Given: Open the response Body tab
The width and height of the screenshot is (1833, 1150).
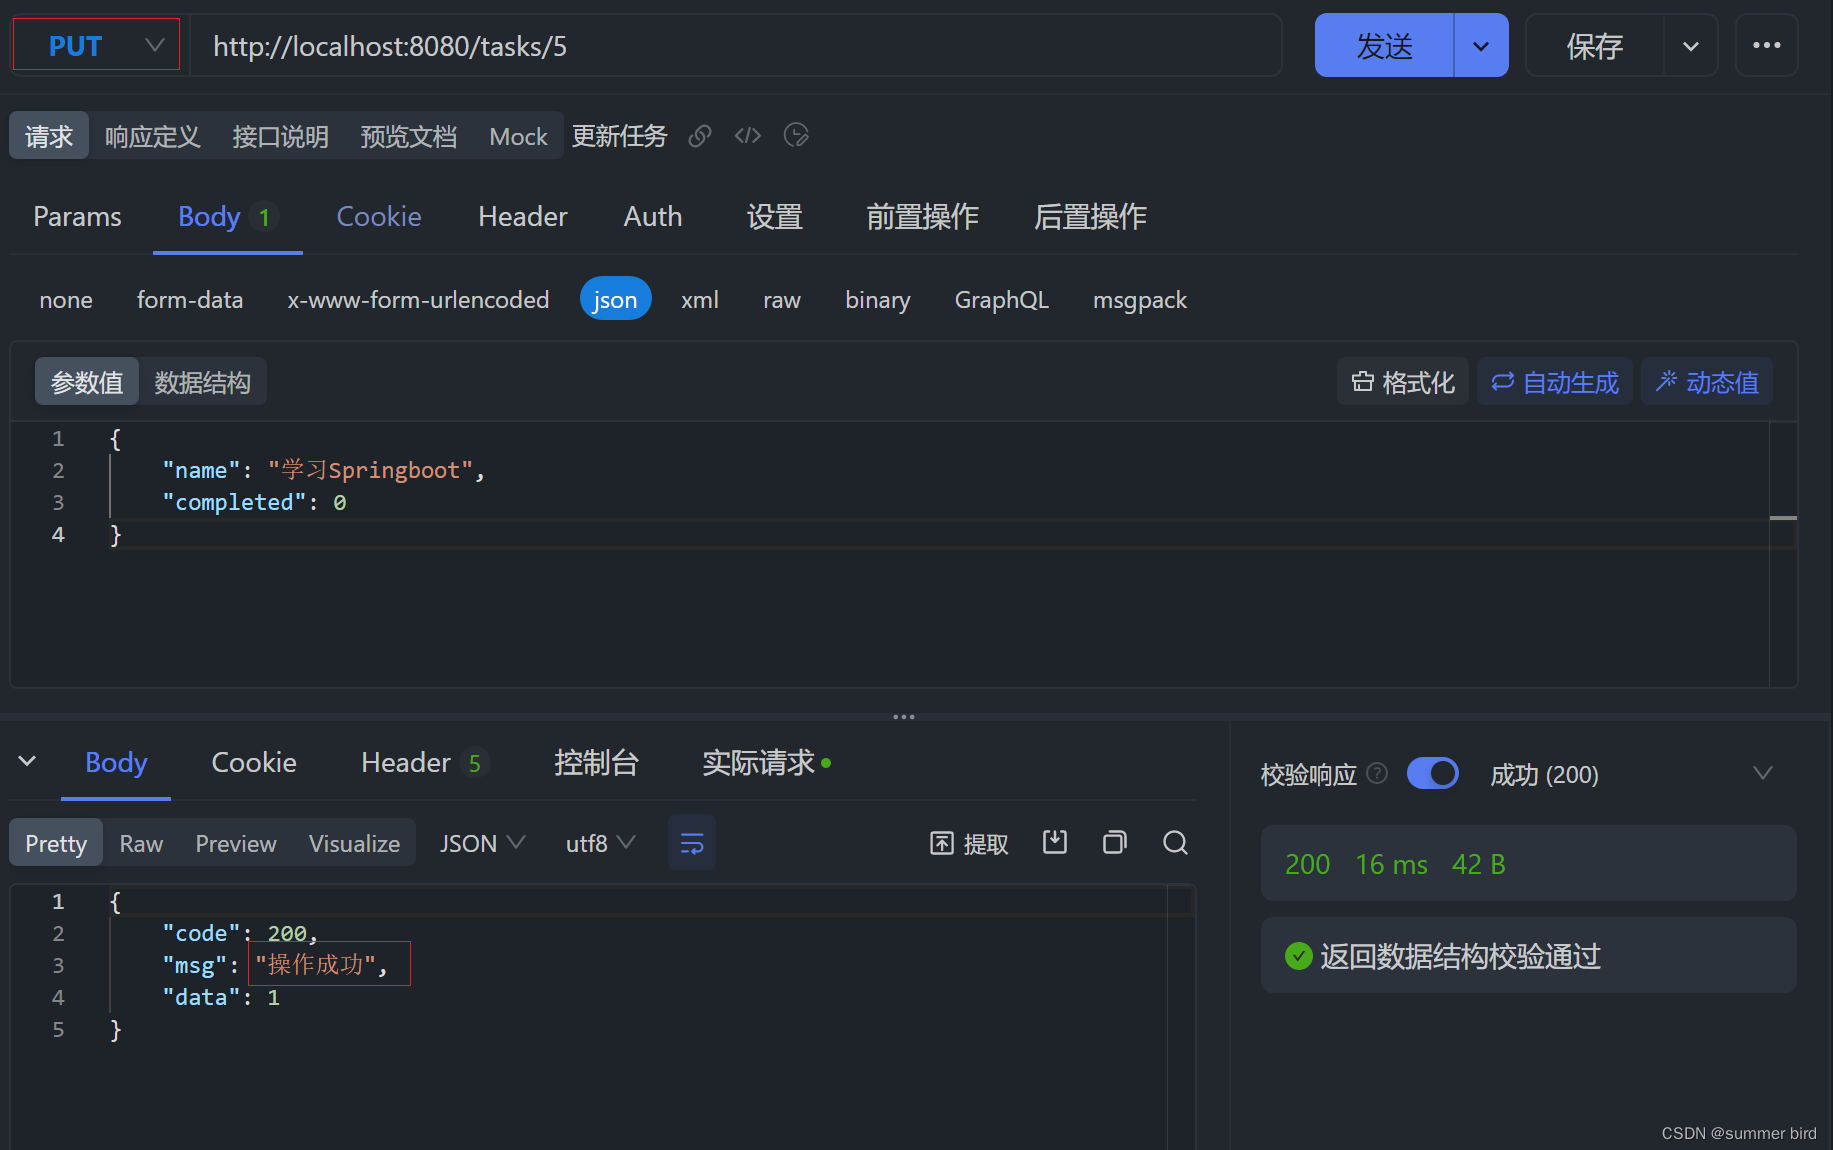Looking at the screenshot, I should [x=116, y=763].
